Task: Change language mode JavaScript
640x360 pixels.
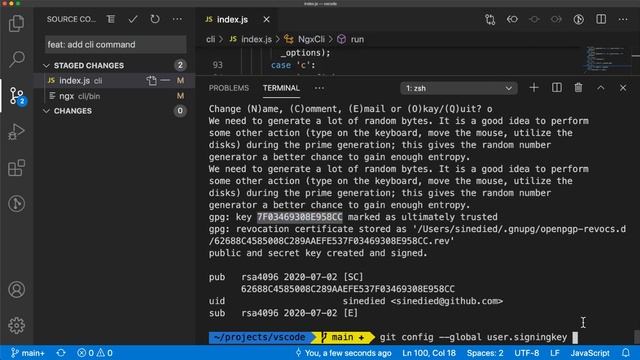Action: tap(590, 353)
